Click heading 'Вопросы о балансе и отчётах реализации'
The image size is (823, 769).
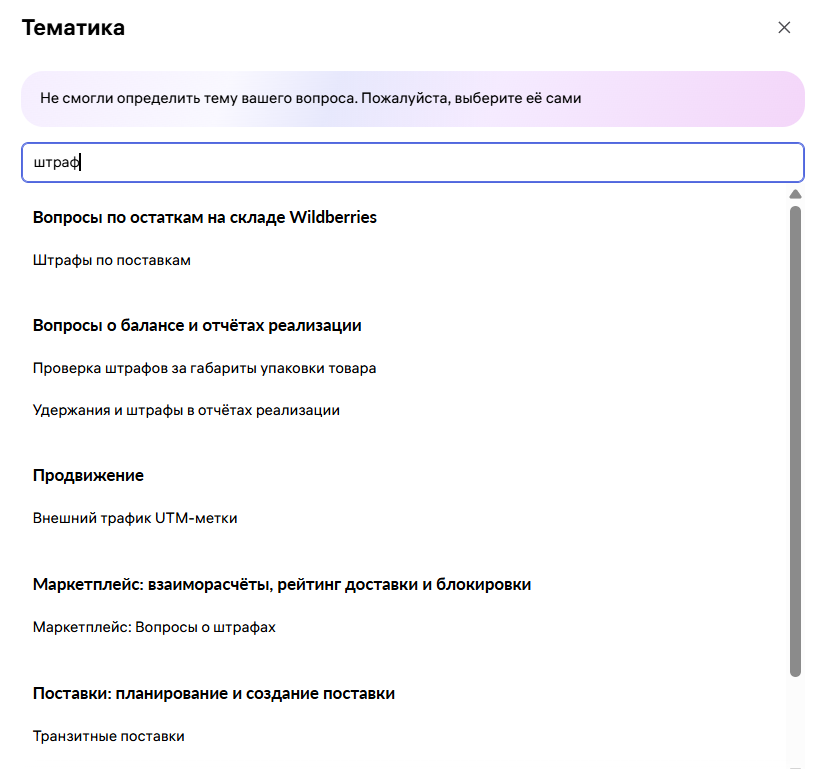coord(197,325)
